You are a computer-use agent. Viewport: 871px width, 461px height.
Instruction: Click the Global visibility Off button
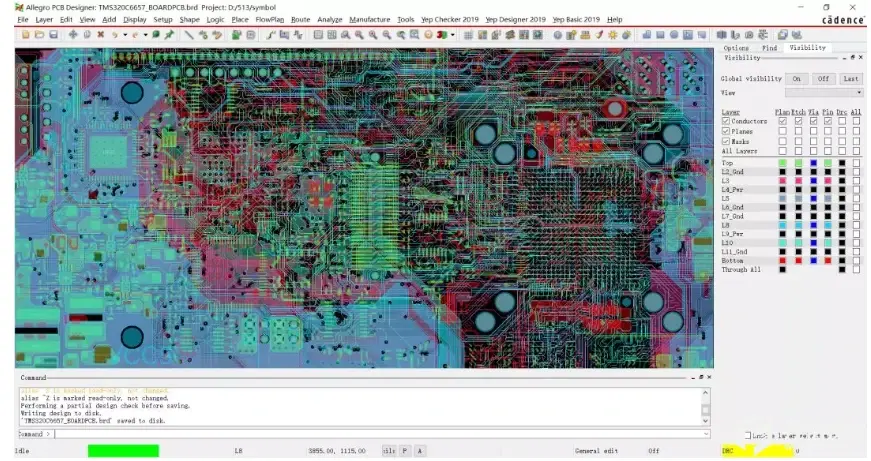point(823,79)
